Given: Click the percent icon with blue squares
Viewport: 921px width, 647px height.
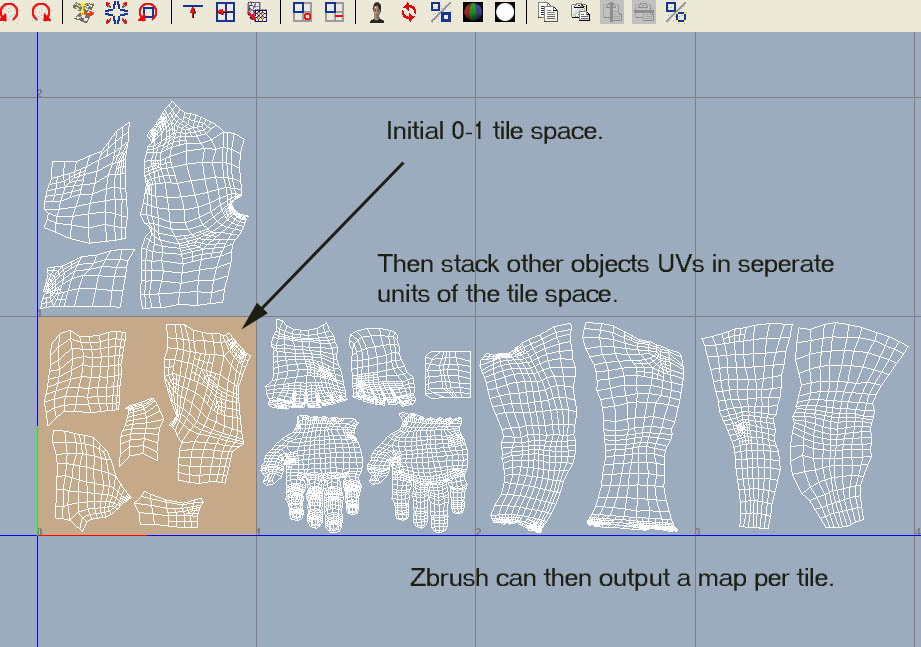Looking at the screenshot, I should (441, 12).
